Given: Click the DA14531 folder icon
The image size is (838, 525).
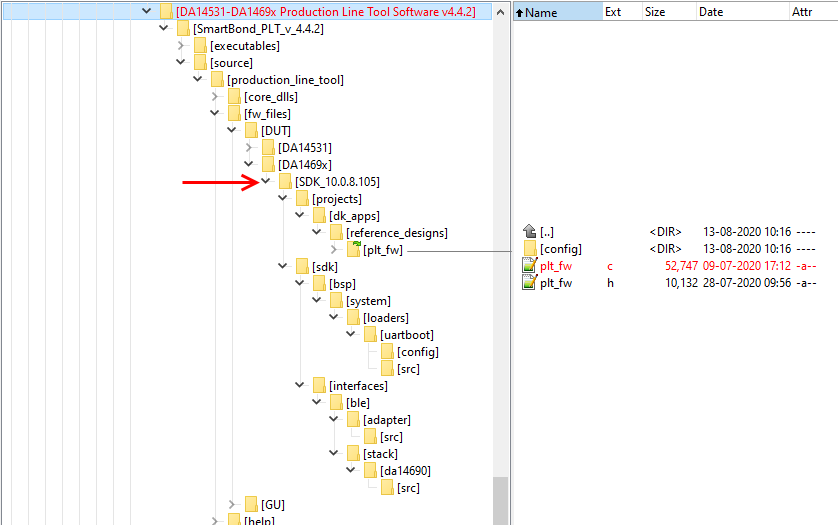Looking at the screenshot, I should point(268,147).
